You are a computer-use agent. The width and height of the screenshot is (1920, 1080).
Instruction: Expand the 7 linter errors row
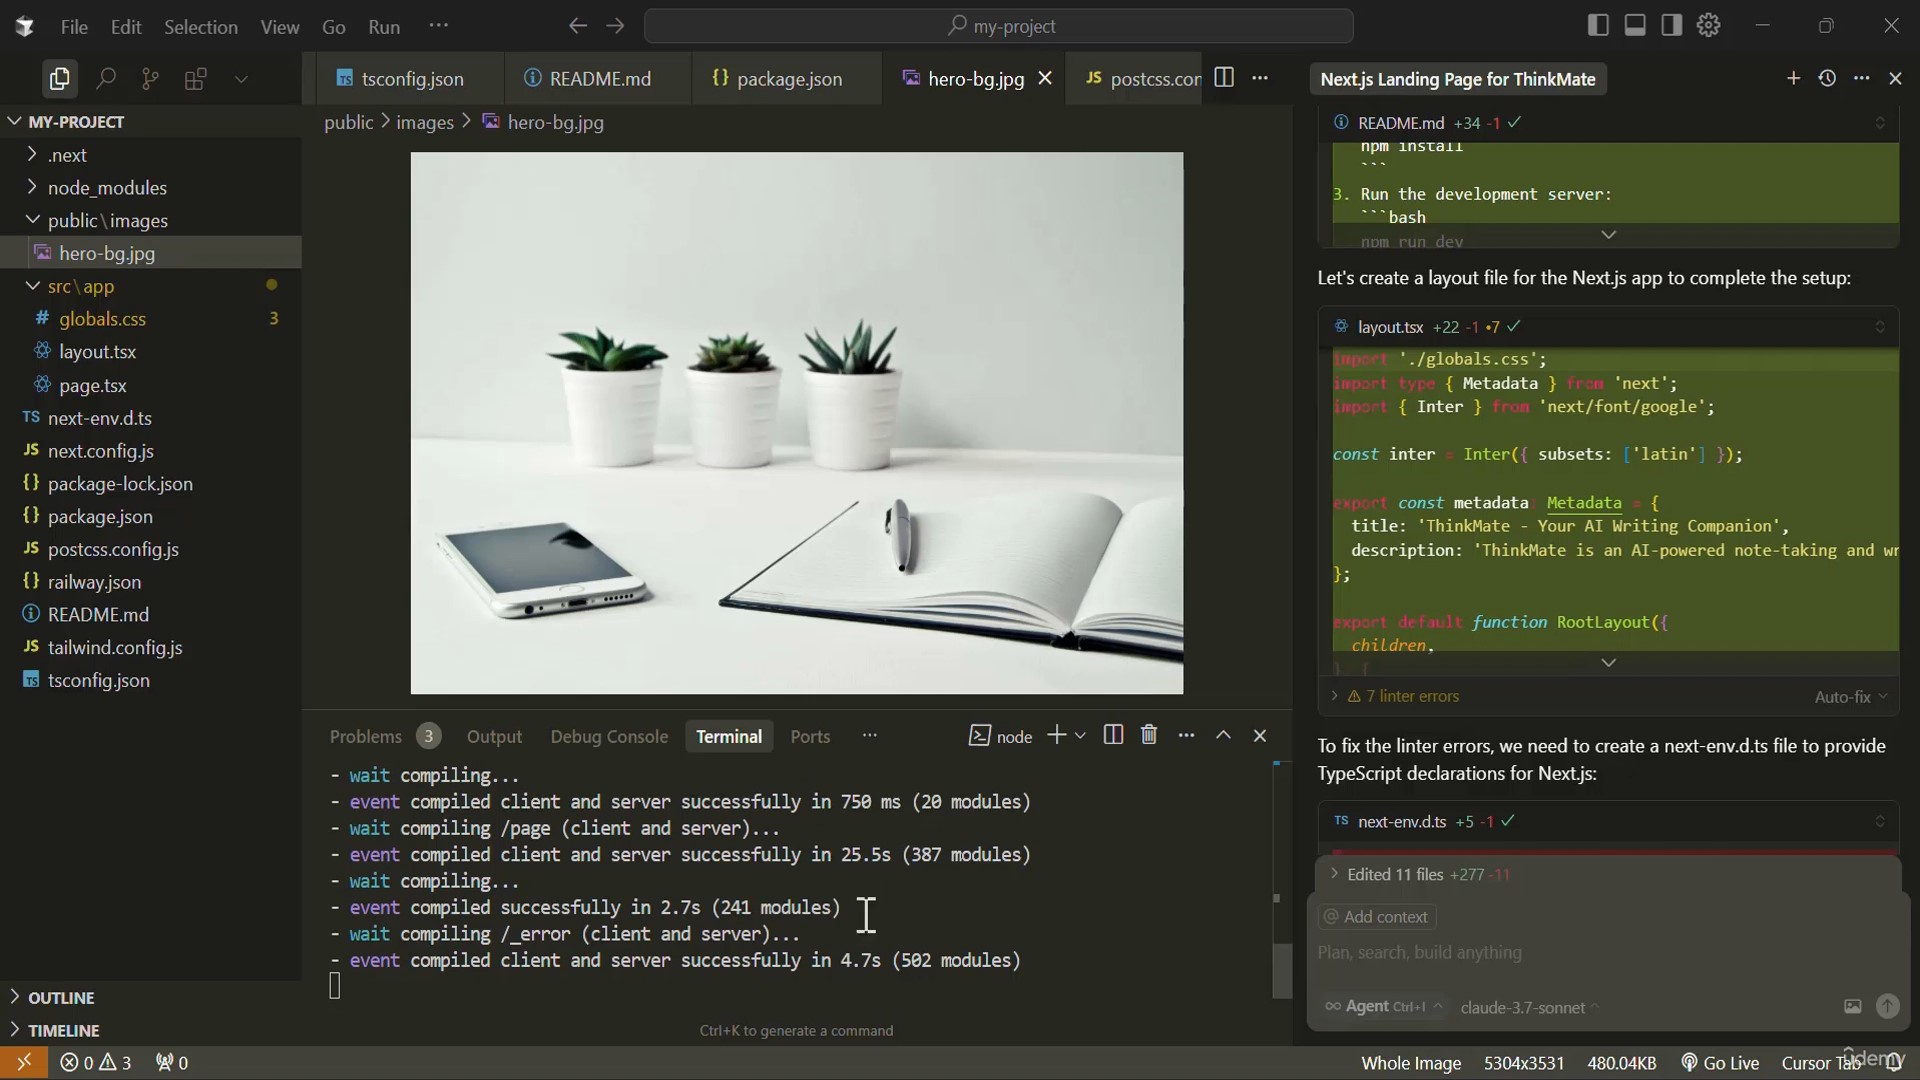(1395, 696)
